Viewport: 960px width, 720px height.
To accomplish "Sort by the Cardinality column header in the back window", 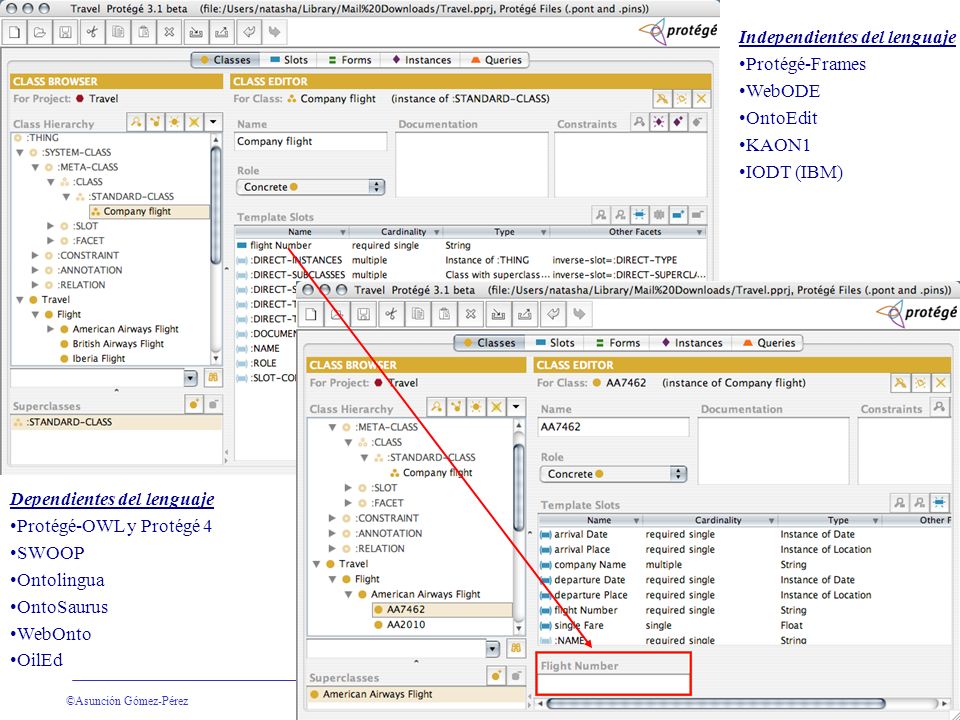I will pos(396,232).
